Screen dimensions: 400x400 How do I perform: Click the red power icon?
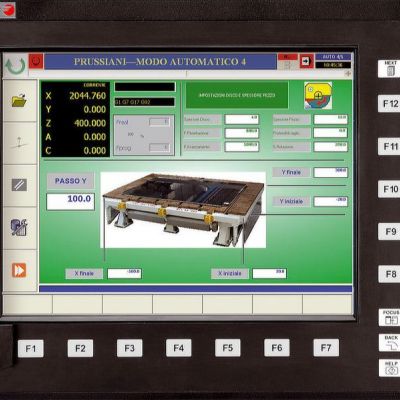pyautogui.click(x=36, y=61)
